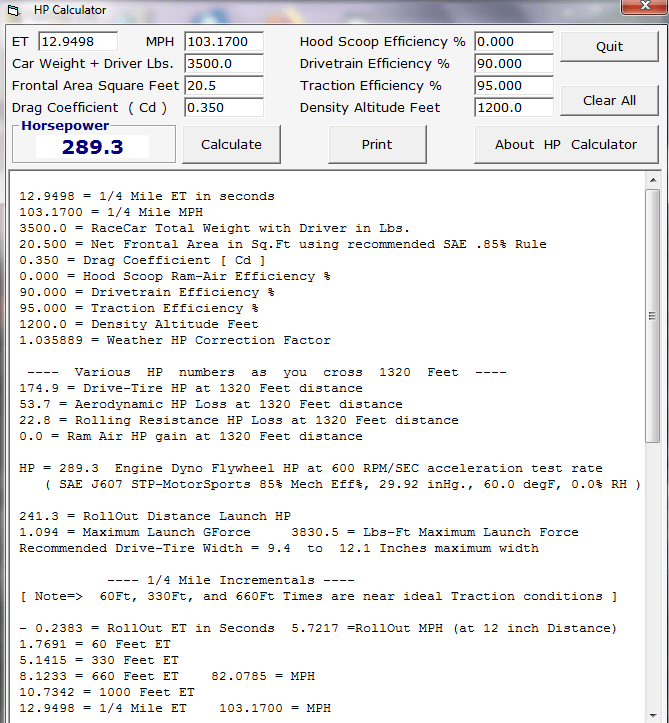Screen dimensions: 669x723
Task: Click the 'Drive-Tire HP at 1320 Feet' line
Action: [x=191, y=388]
